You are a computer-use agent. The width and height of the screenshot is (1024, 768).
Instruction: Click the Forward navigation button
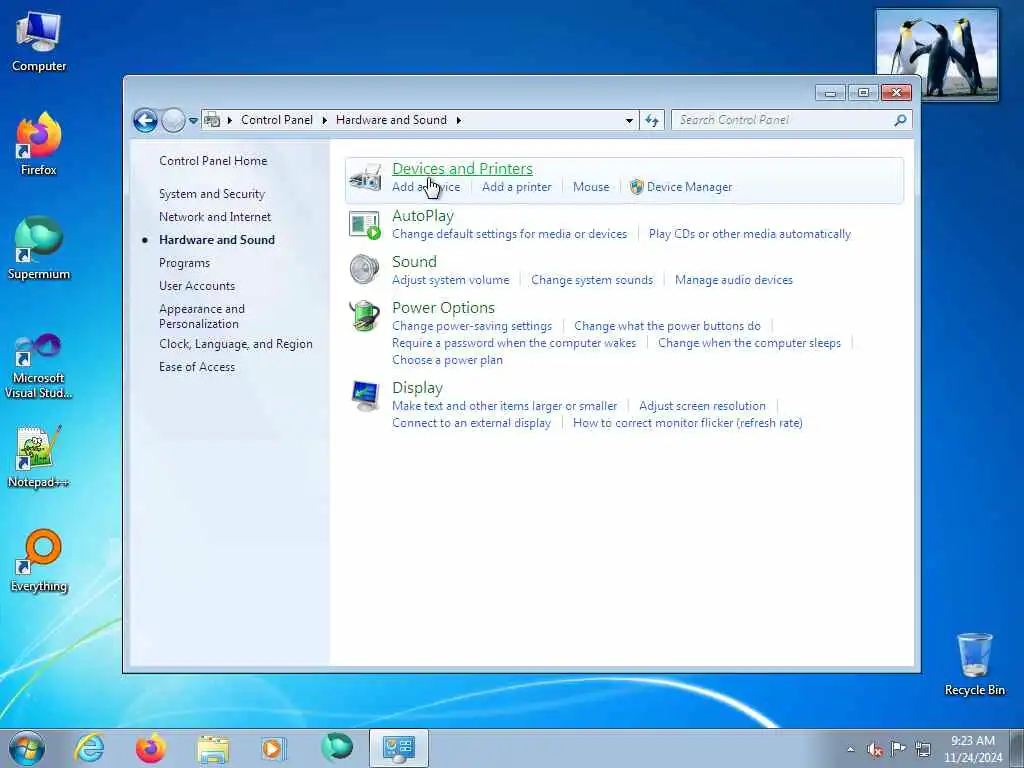coord(173,120)
